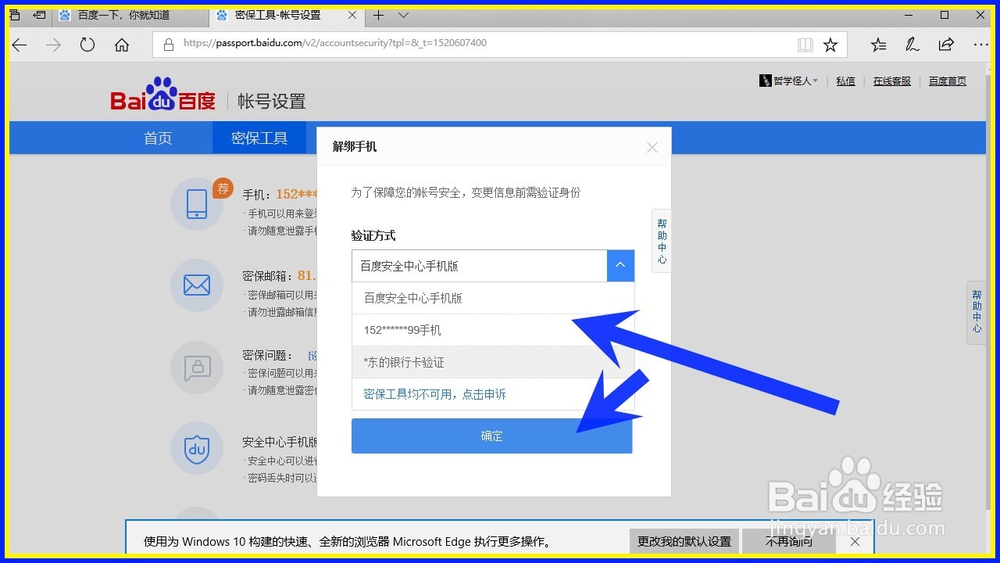
Task: Go to 首页 navigation tab
Action: (158, 138)
